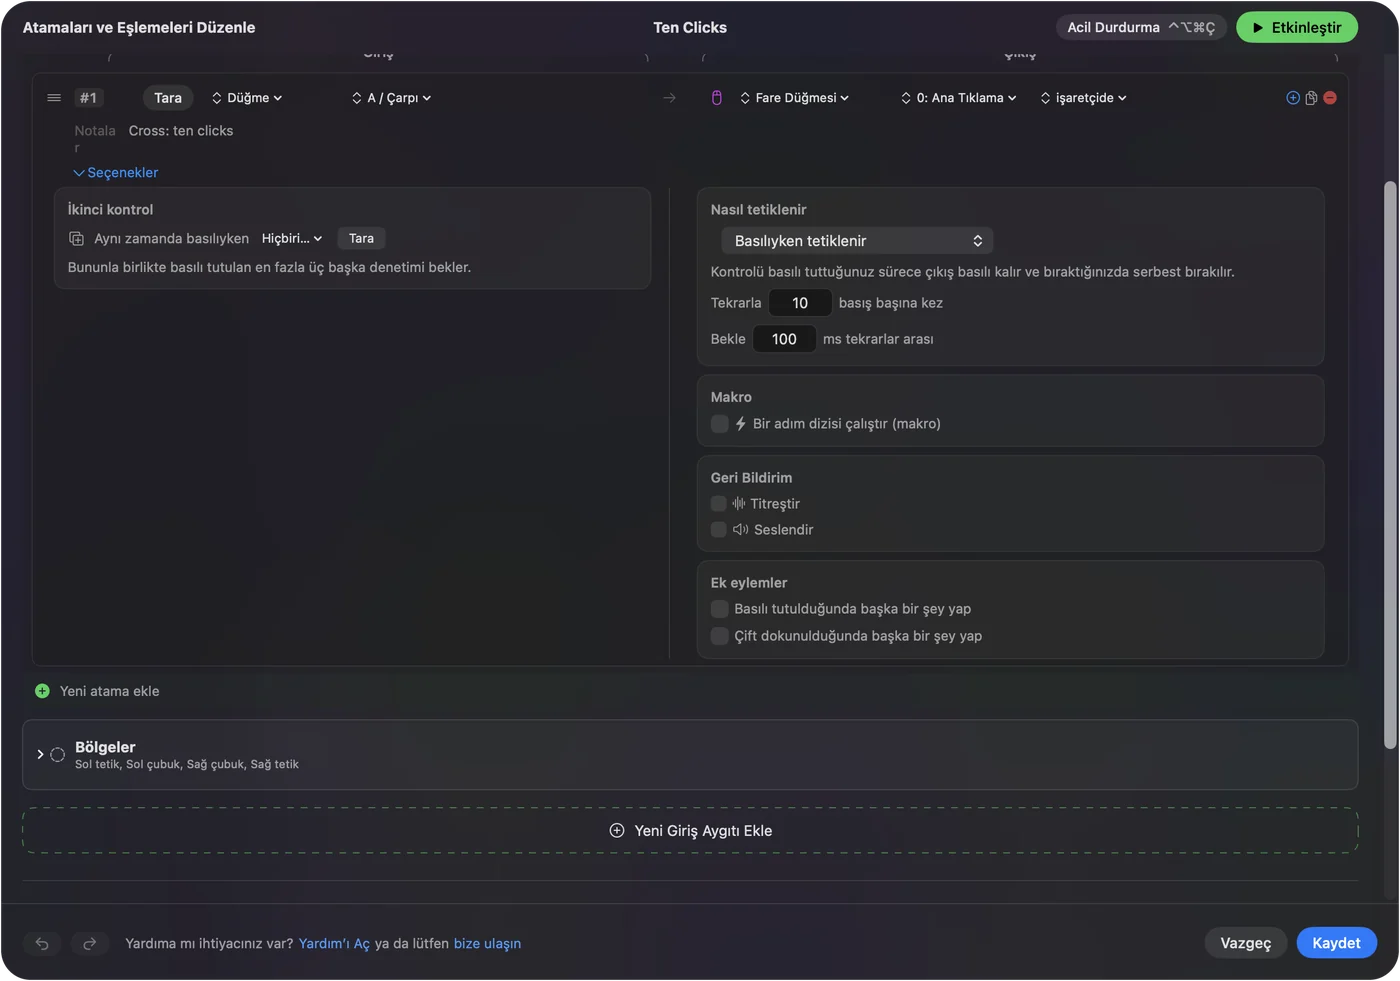The height and width of the screenshot is (981, 1400).
Task: Click the overlapping squares icon in İkinci kontrol
Action: tap(76, 239)
